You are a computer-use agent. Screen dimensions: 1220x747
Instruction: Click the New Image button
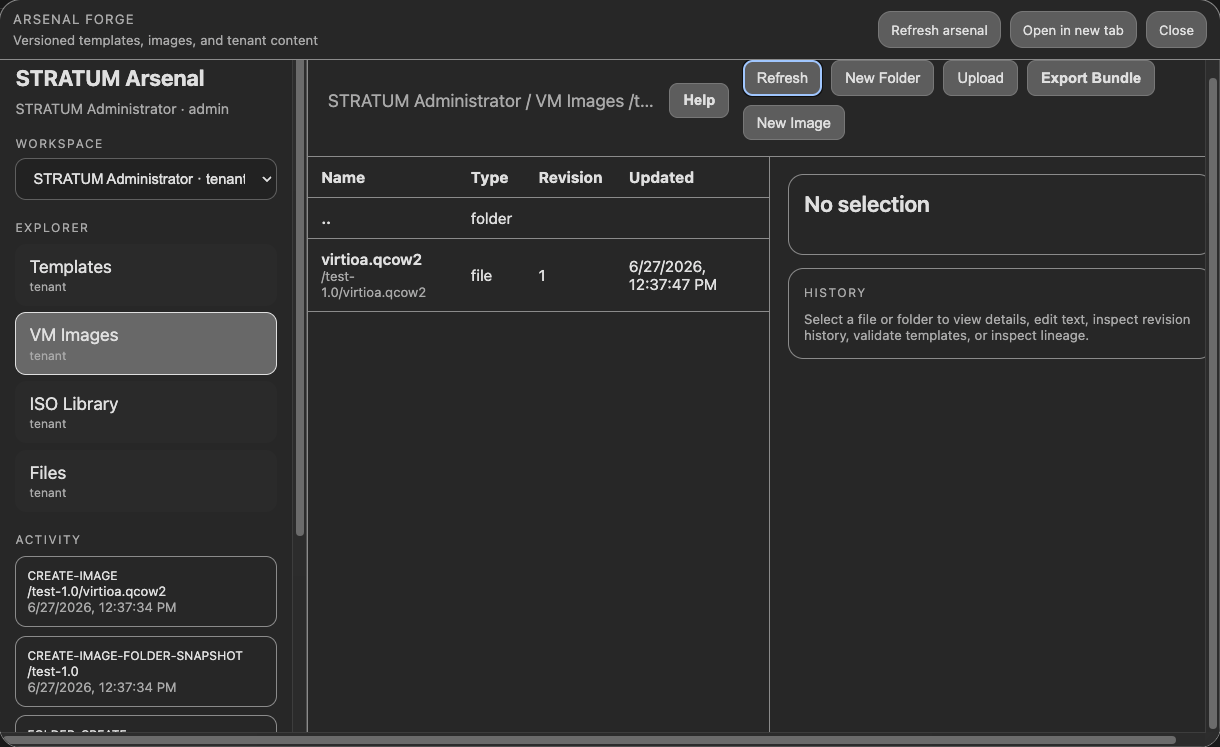(794, 123)
